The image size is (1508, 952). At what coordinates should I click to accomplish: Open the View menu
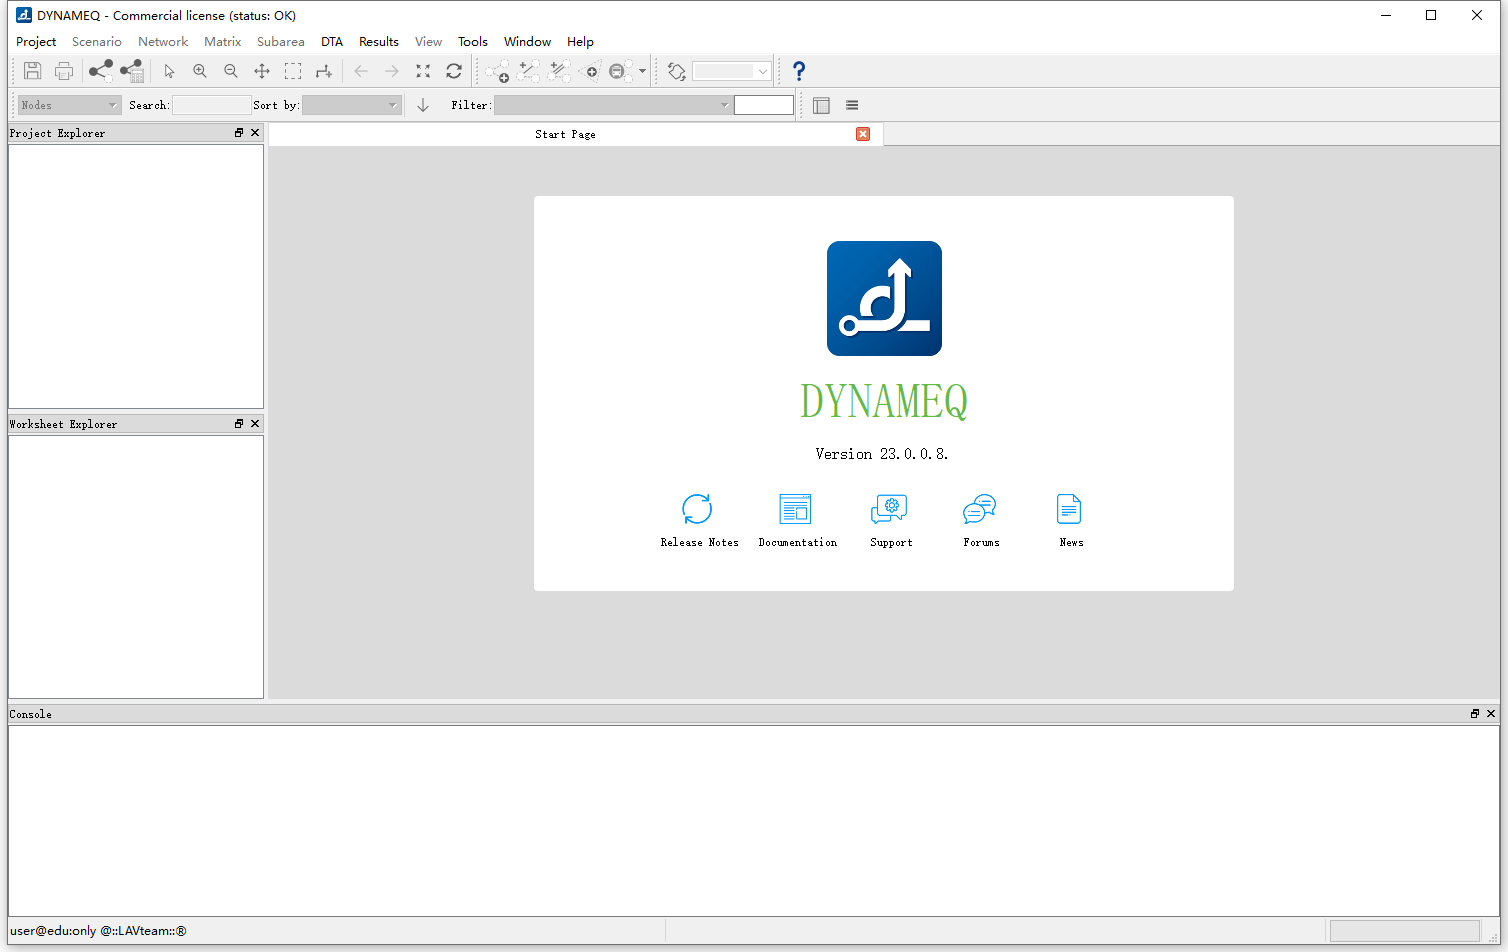(429, 41)
